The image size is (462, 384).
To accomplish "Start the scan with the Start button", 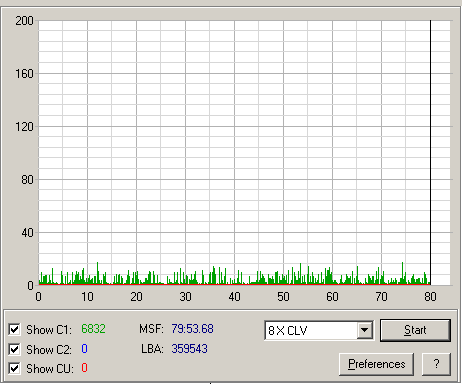I will (415, 330).
